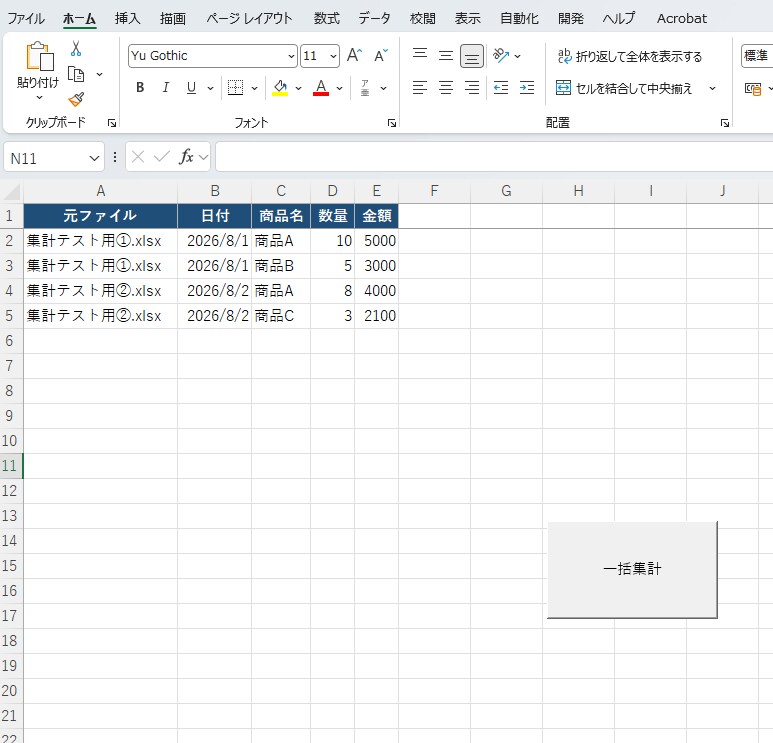The width and height of the screenshot is (773, 743).
Task: Click the select-all corner triangle
Action: 12,191
